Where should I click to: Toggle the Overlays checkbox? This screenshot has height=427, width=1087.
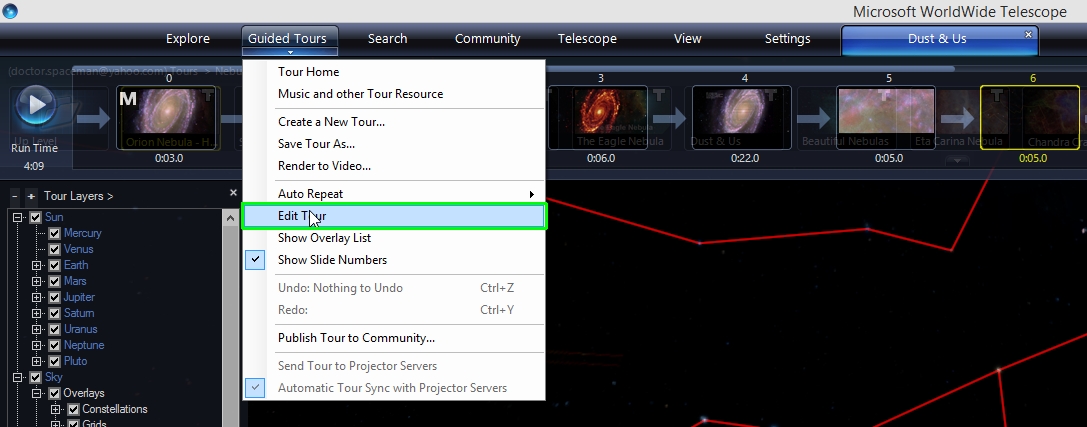(x=54, y=394)
